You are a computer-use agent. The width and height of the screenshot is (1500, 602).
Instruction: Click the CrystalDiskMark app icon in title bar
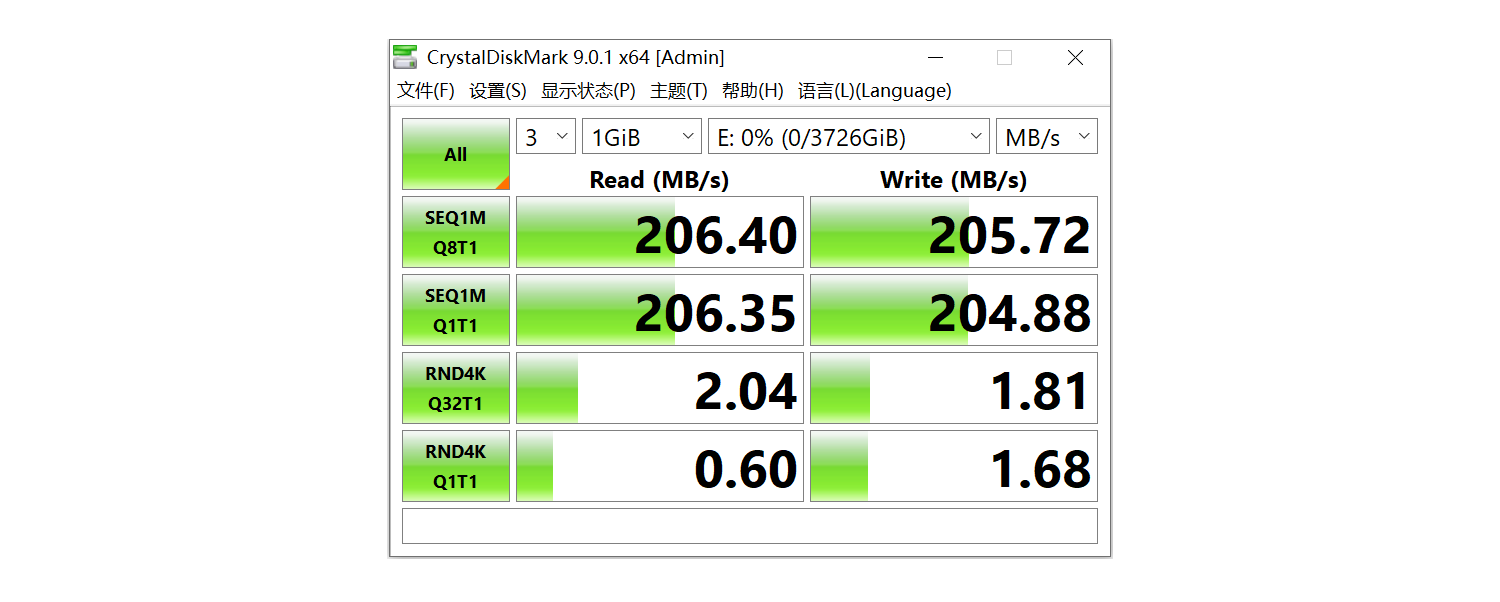point(405,57)
